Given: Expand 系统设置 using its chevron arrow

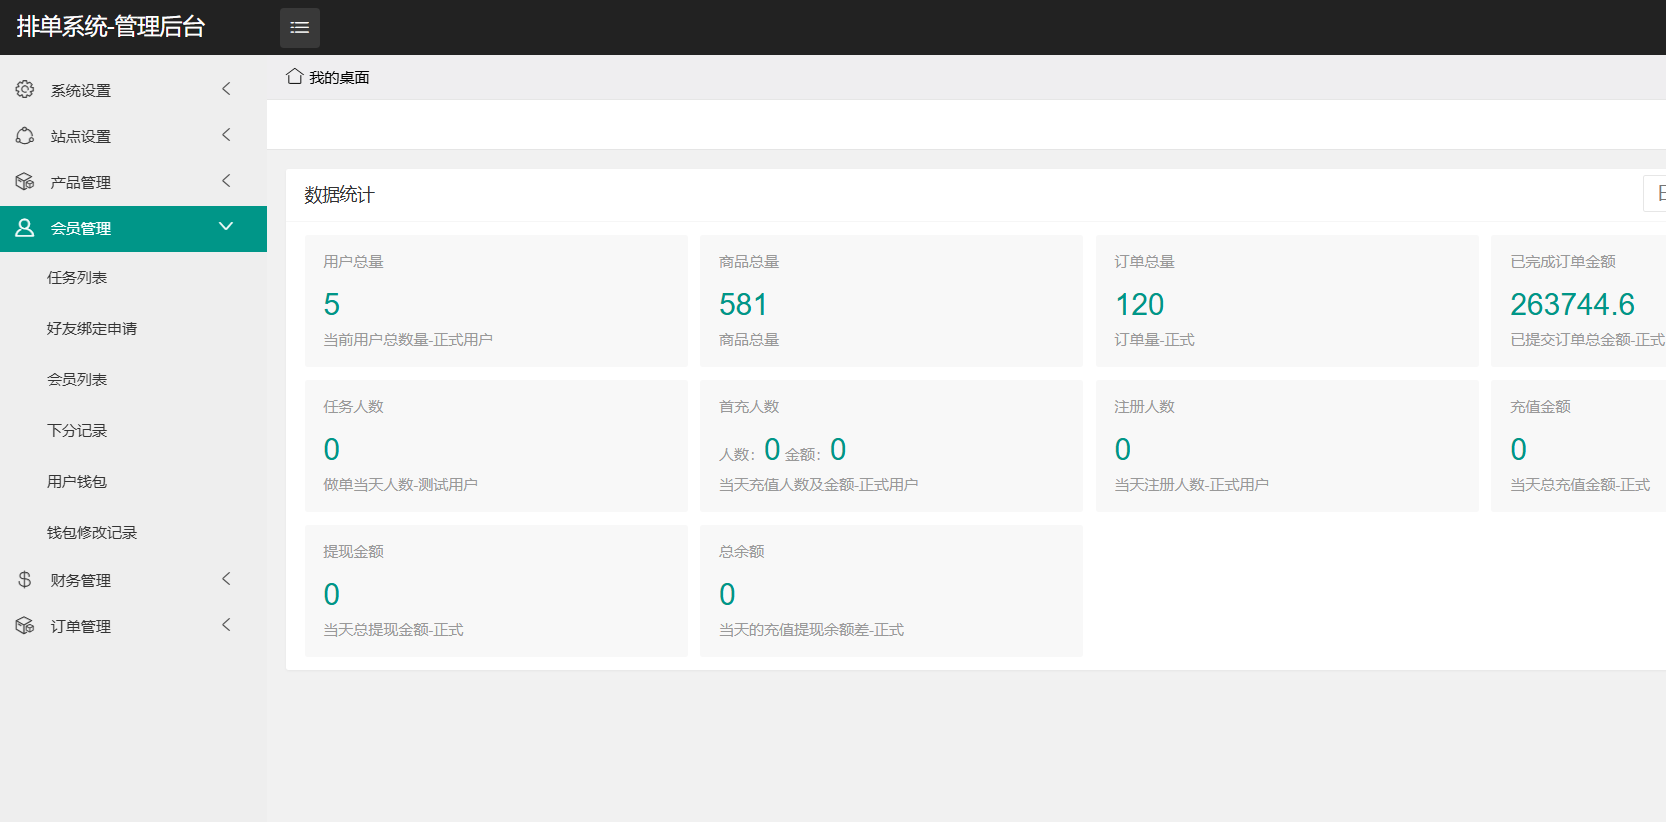Looking at the screenshot, I should [x=226, y=89].
